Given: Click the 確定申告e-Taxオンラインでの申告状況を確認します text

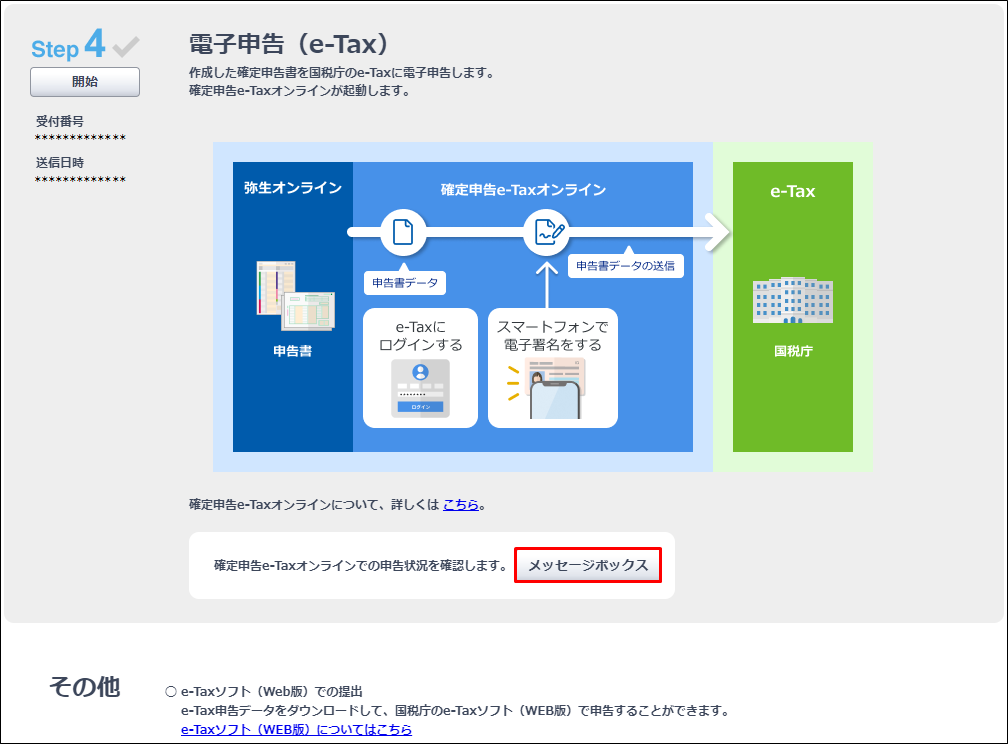Looking at the screenshot, I should click(x=361, y=566).
